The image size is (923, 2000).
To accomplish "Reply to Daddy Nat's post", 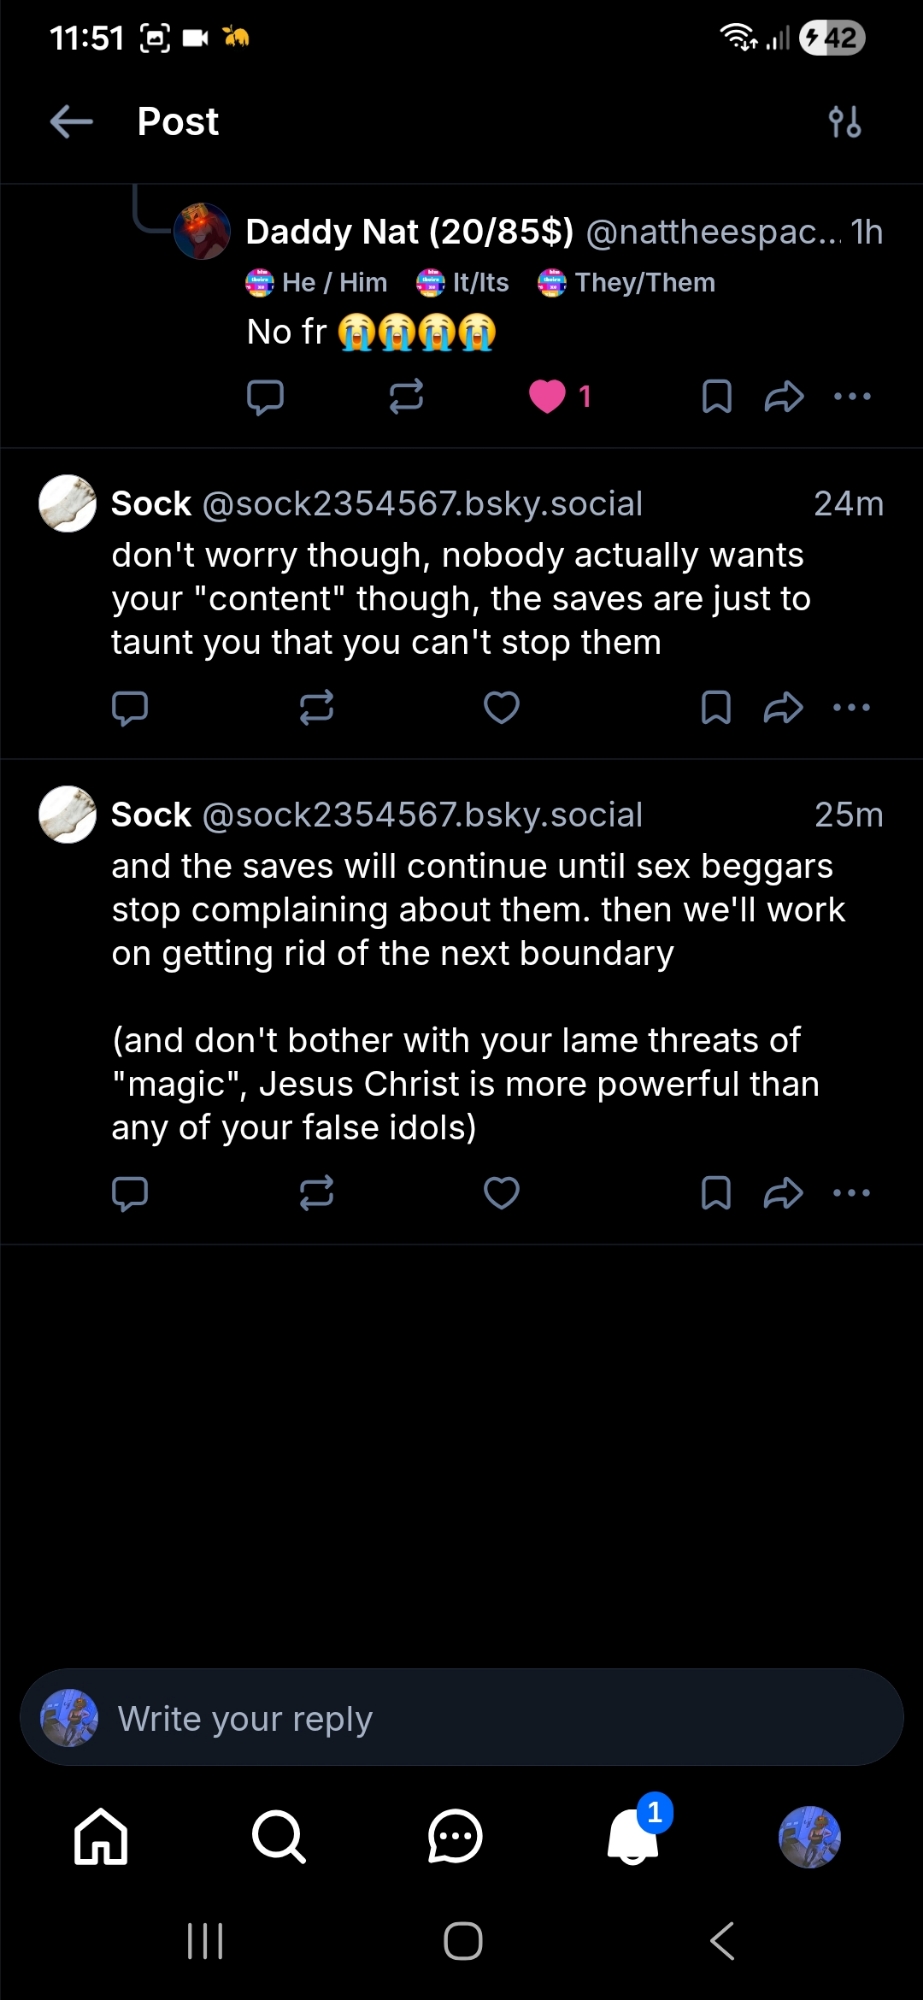I will click(x=265, y=397).
